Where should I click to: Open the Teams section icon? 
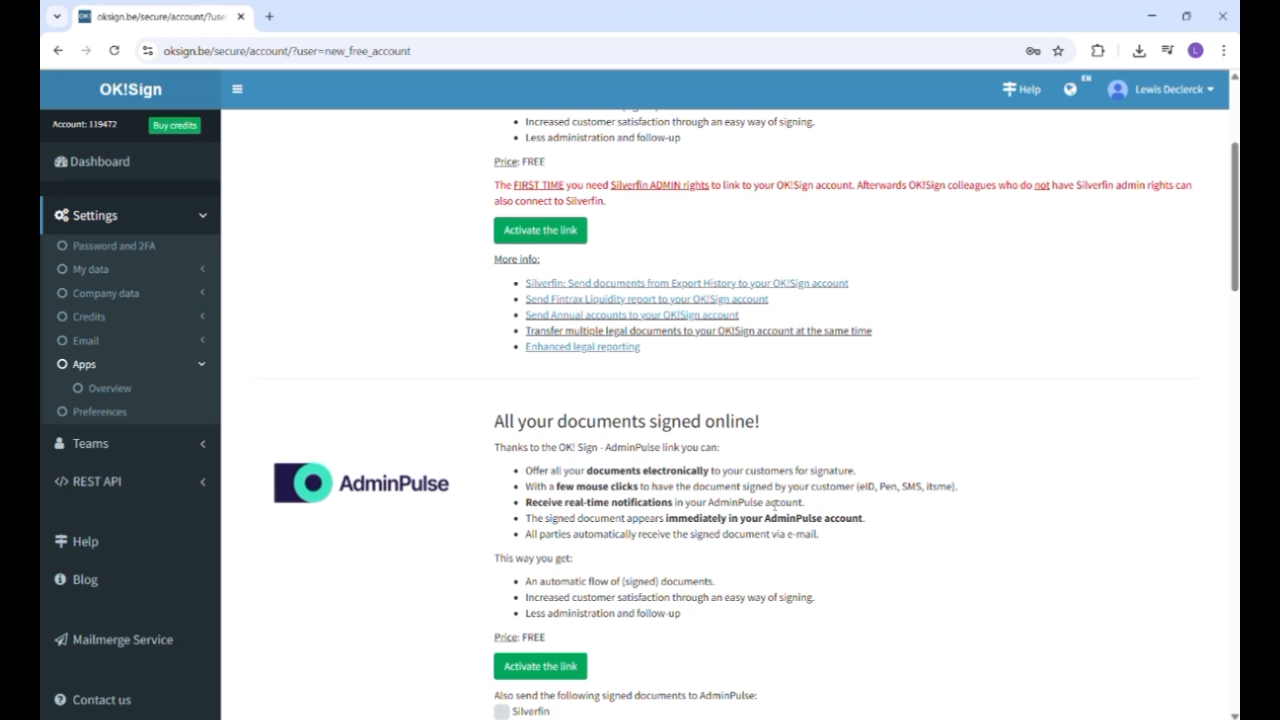tap(61, 443)
